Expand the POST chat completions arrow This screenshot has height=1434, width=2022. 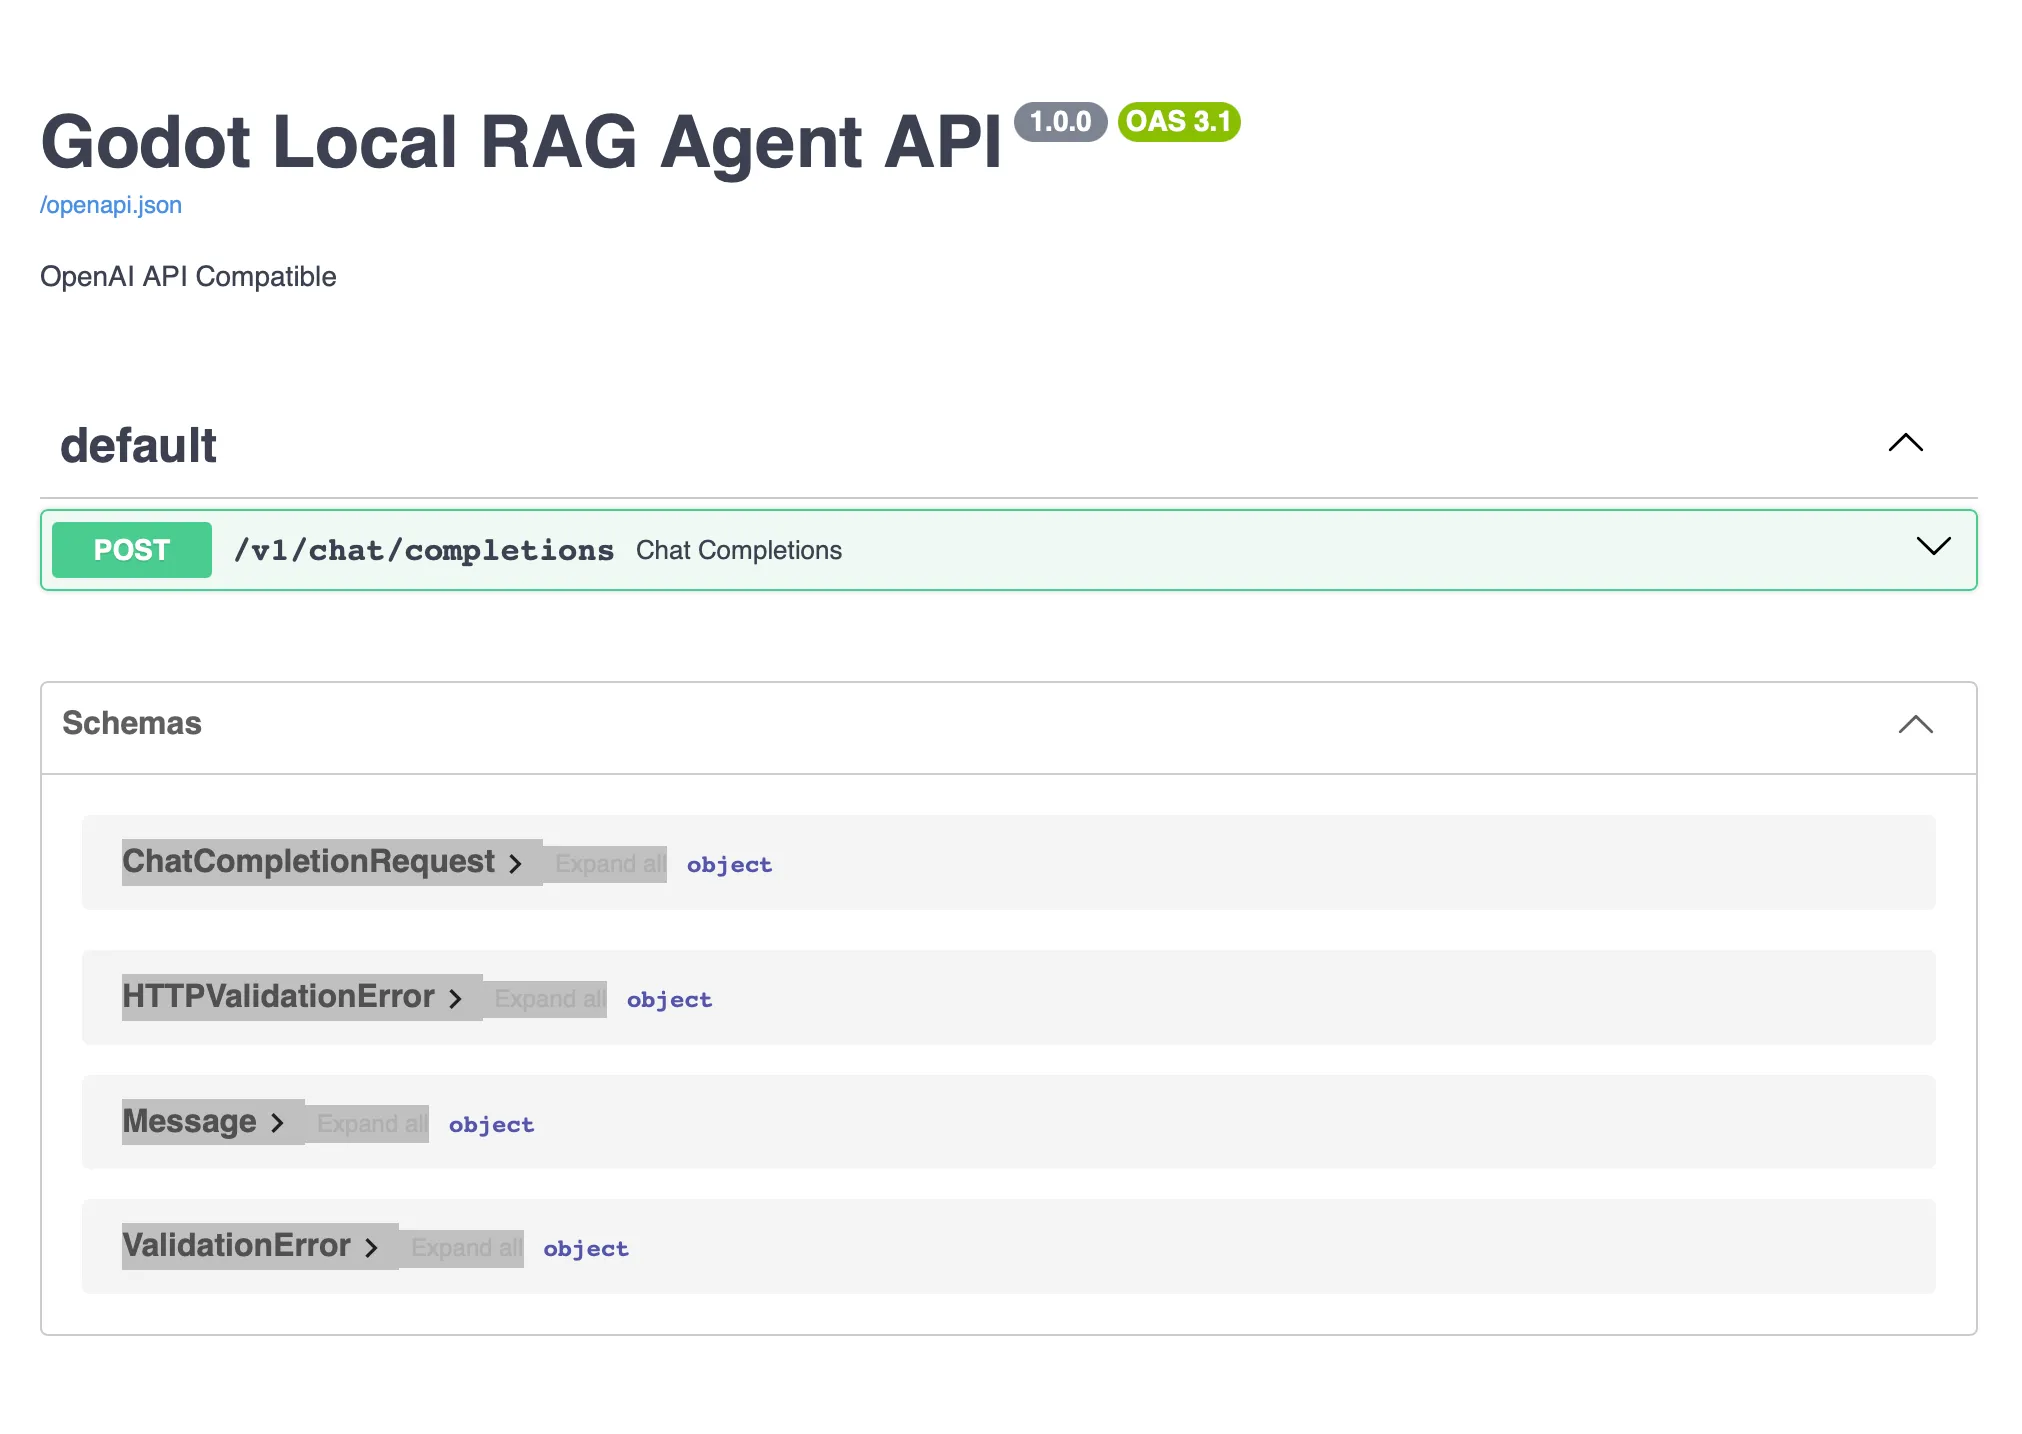(1933, 546)
